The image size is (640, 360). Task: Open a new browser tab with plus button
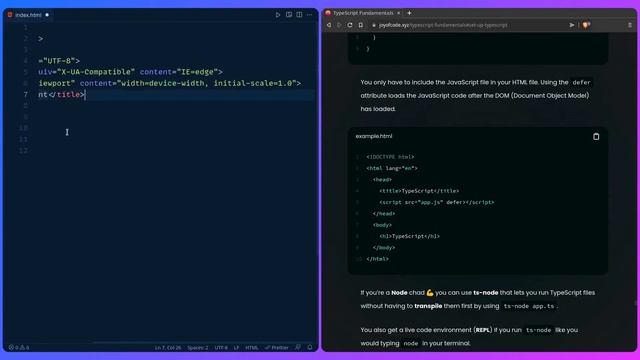click(409, 13)
